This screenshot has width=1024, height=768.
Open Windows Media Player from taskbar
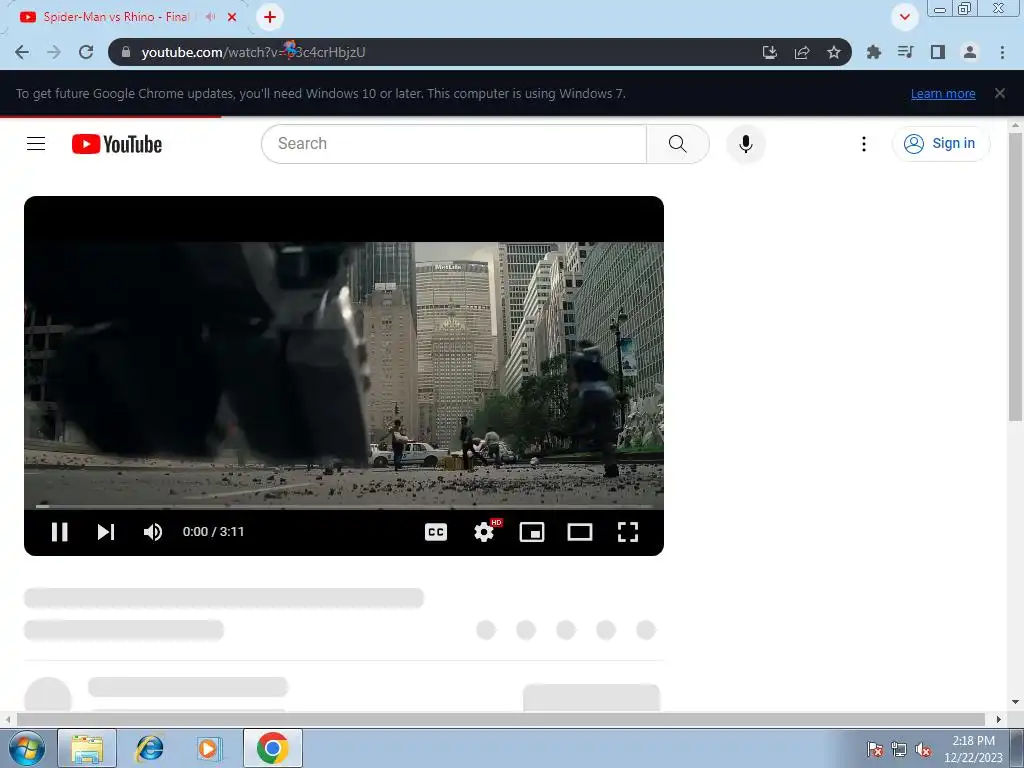click(x=210, y=748)
